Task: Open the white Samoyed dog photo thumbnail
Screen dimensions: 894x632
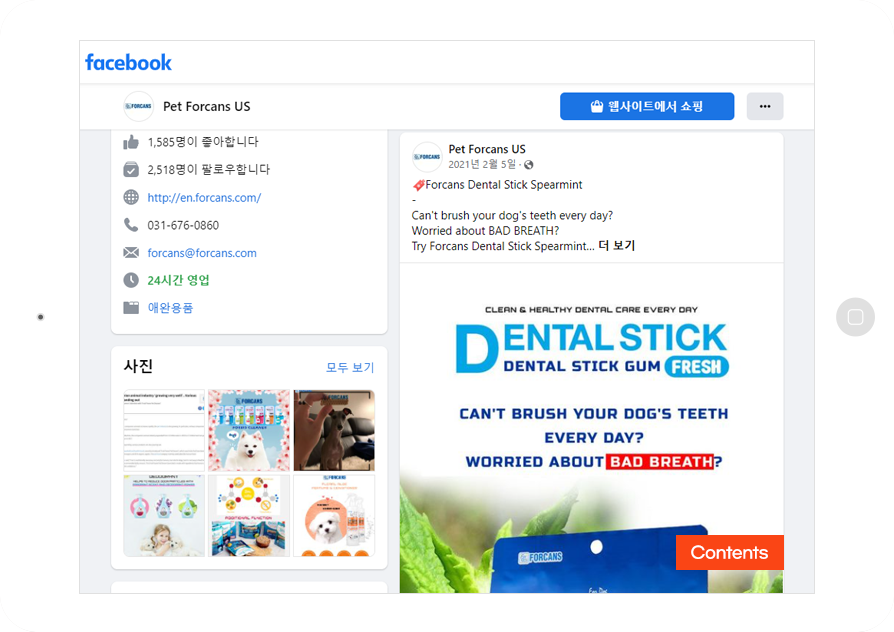Action: coord(249,430)
